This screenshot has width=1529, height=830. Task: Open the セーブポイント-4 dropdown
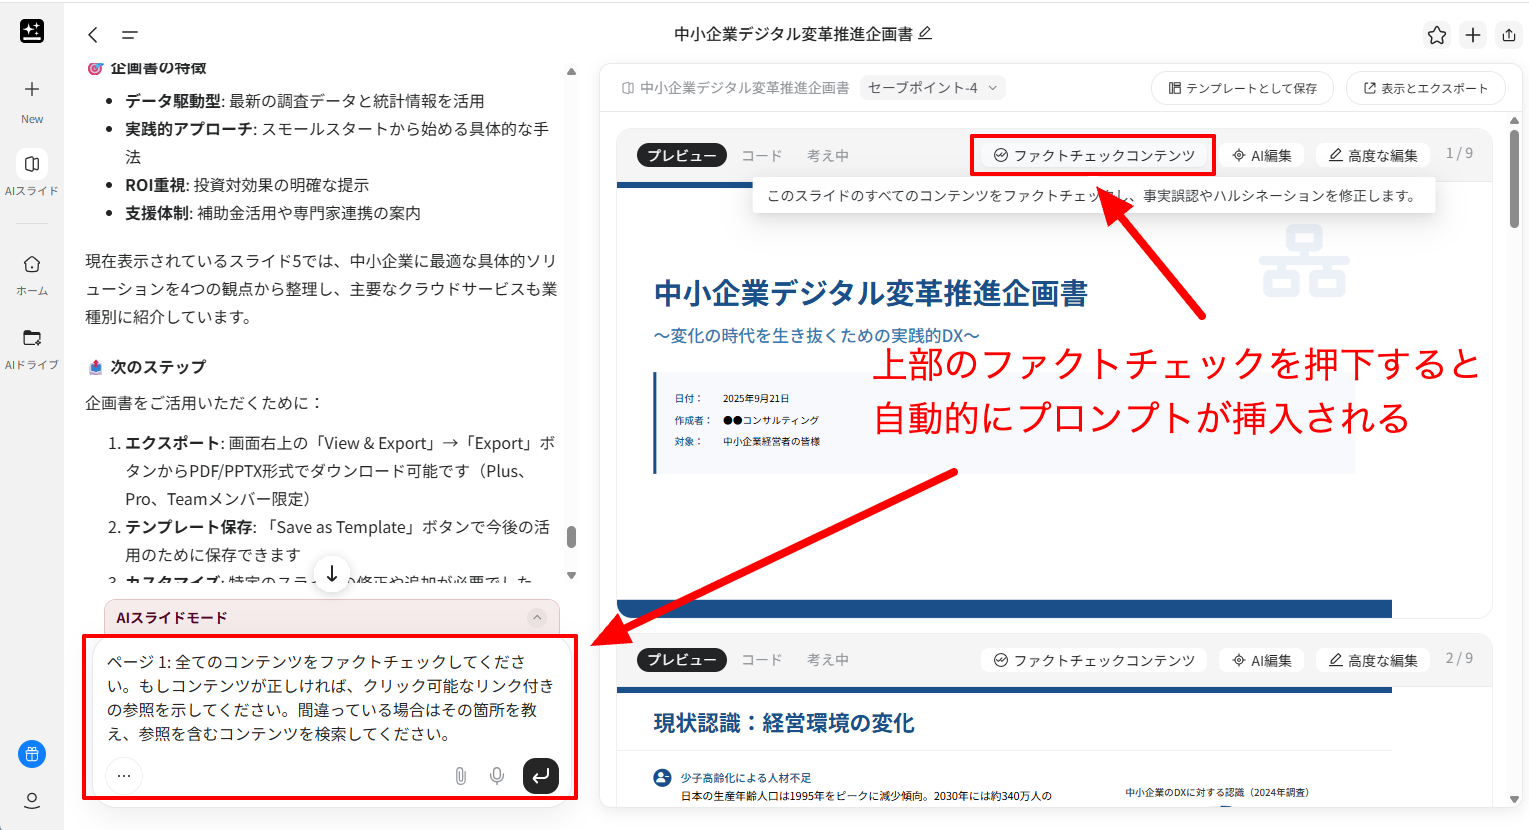(x=932, y=87)
